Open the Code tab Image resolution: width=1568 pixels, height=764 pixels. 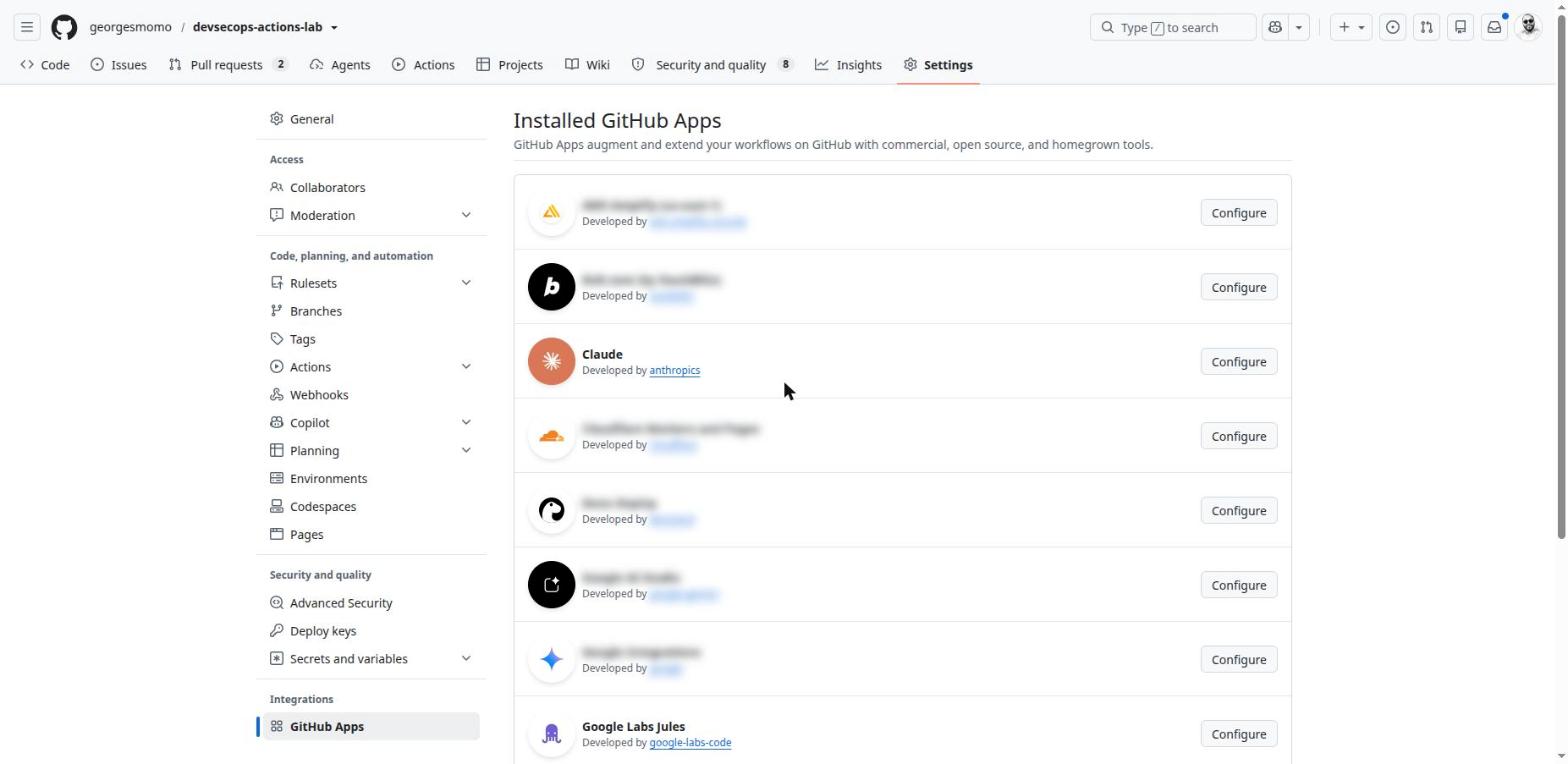45,65
